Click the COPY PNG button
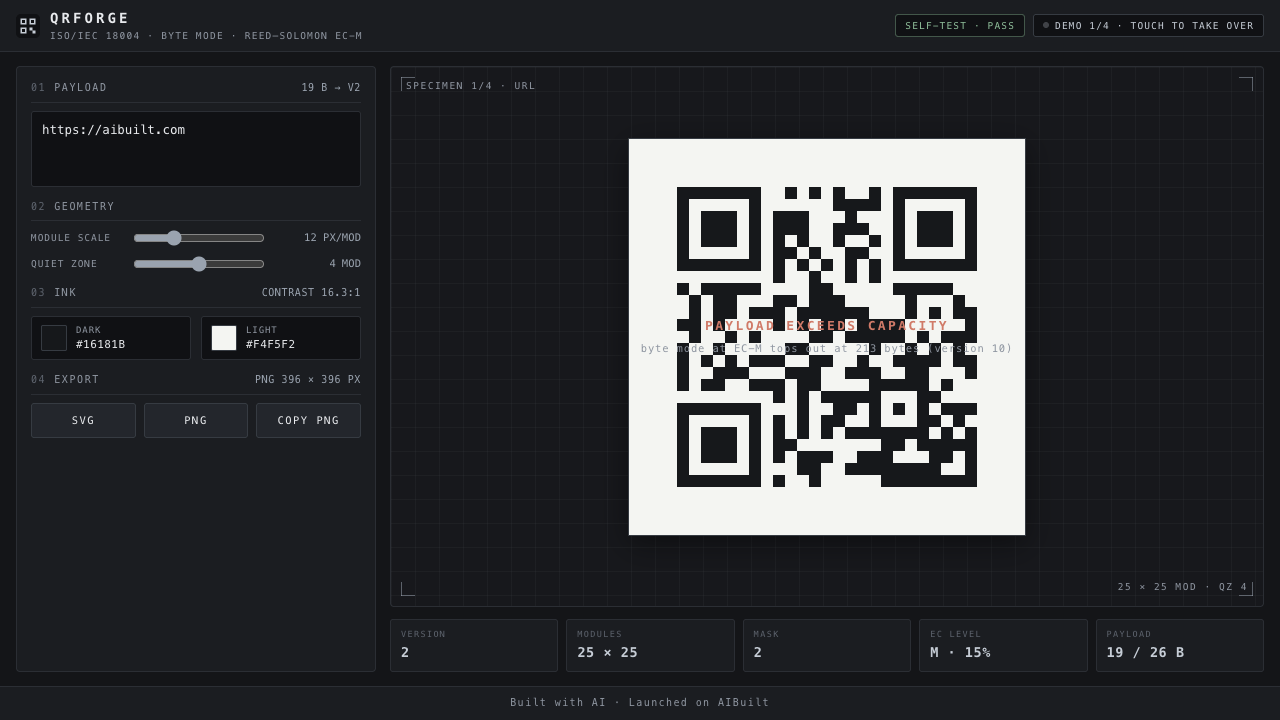This screenshot has height=720, width=1280. [308, 421]
